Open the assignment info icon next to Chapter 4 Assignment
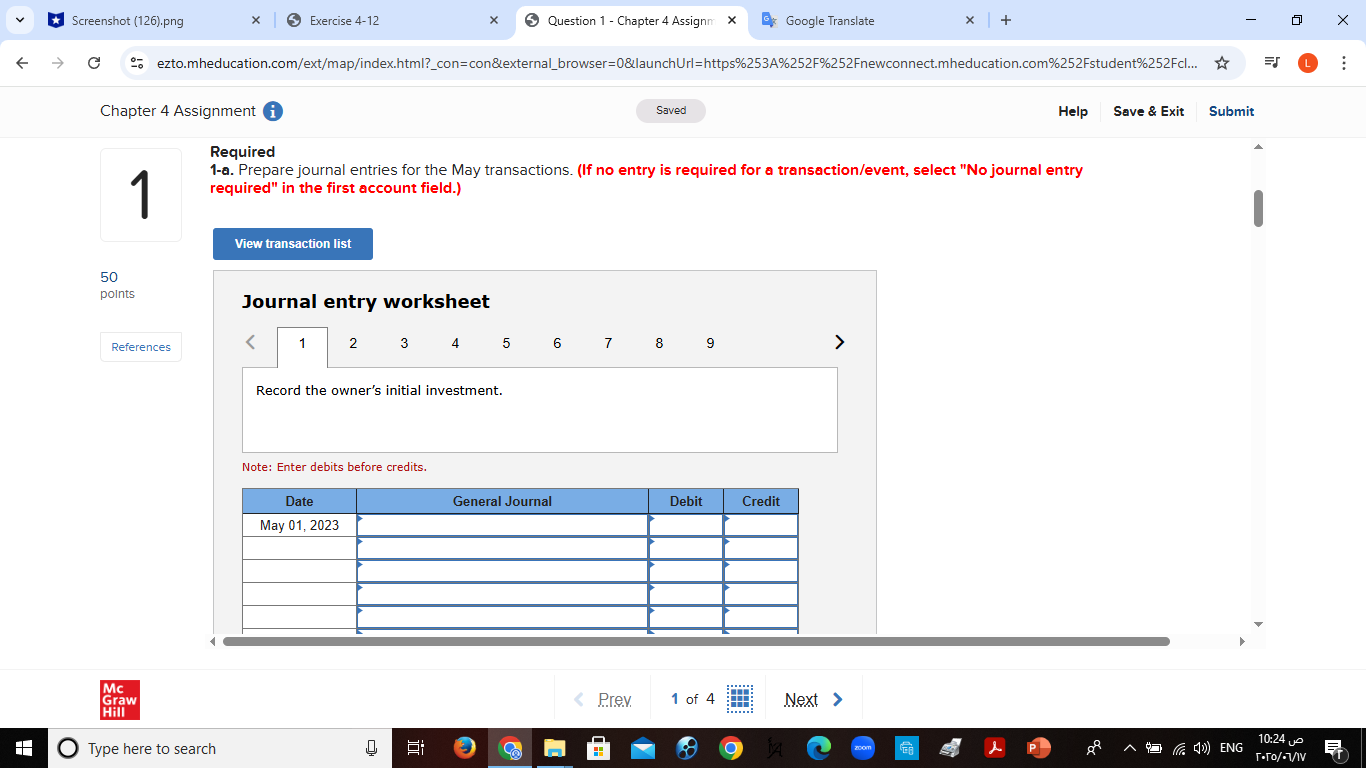 273,111
